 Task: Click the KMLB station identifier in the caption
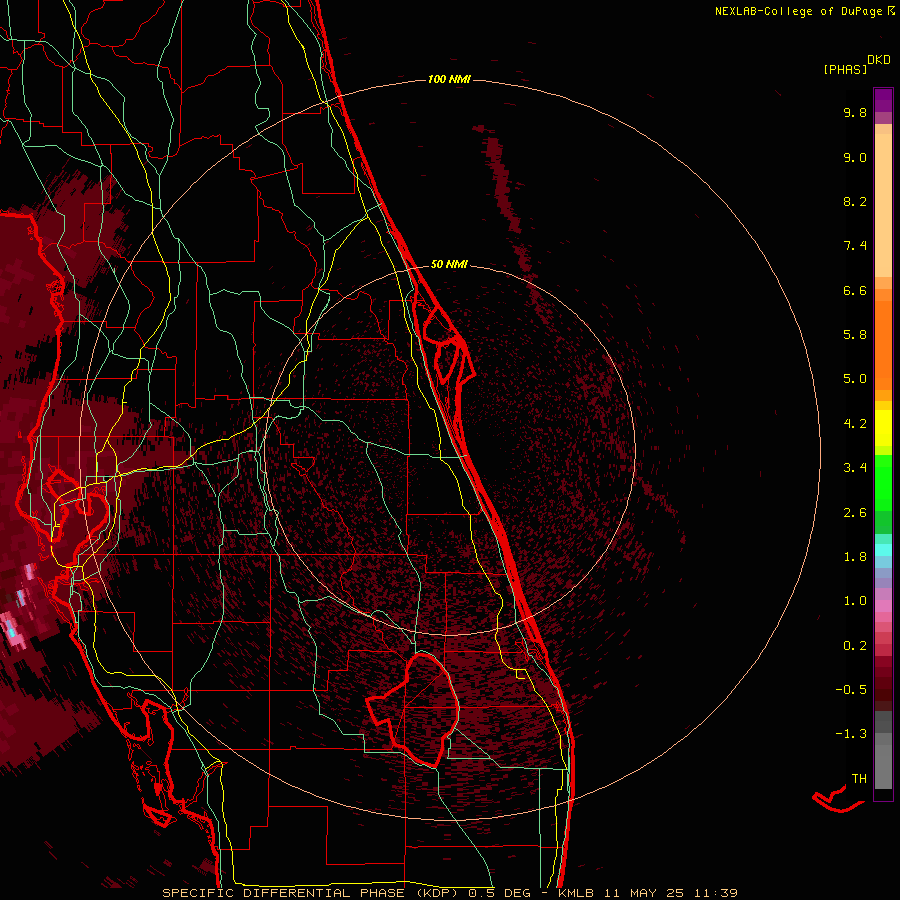[576, 893]
